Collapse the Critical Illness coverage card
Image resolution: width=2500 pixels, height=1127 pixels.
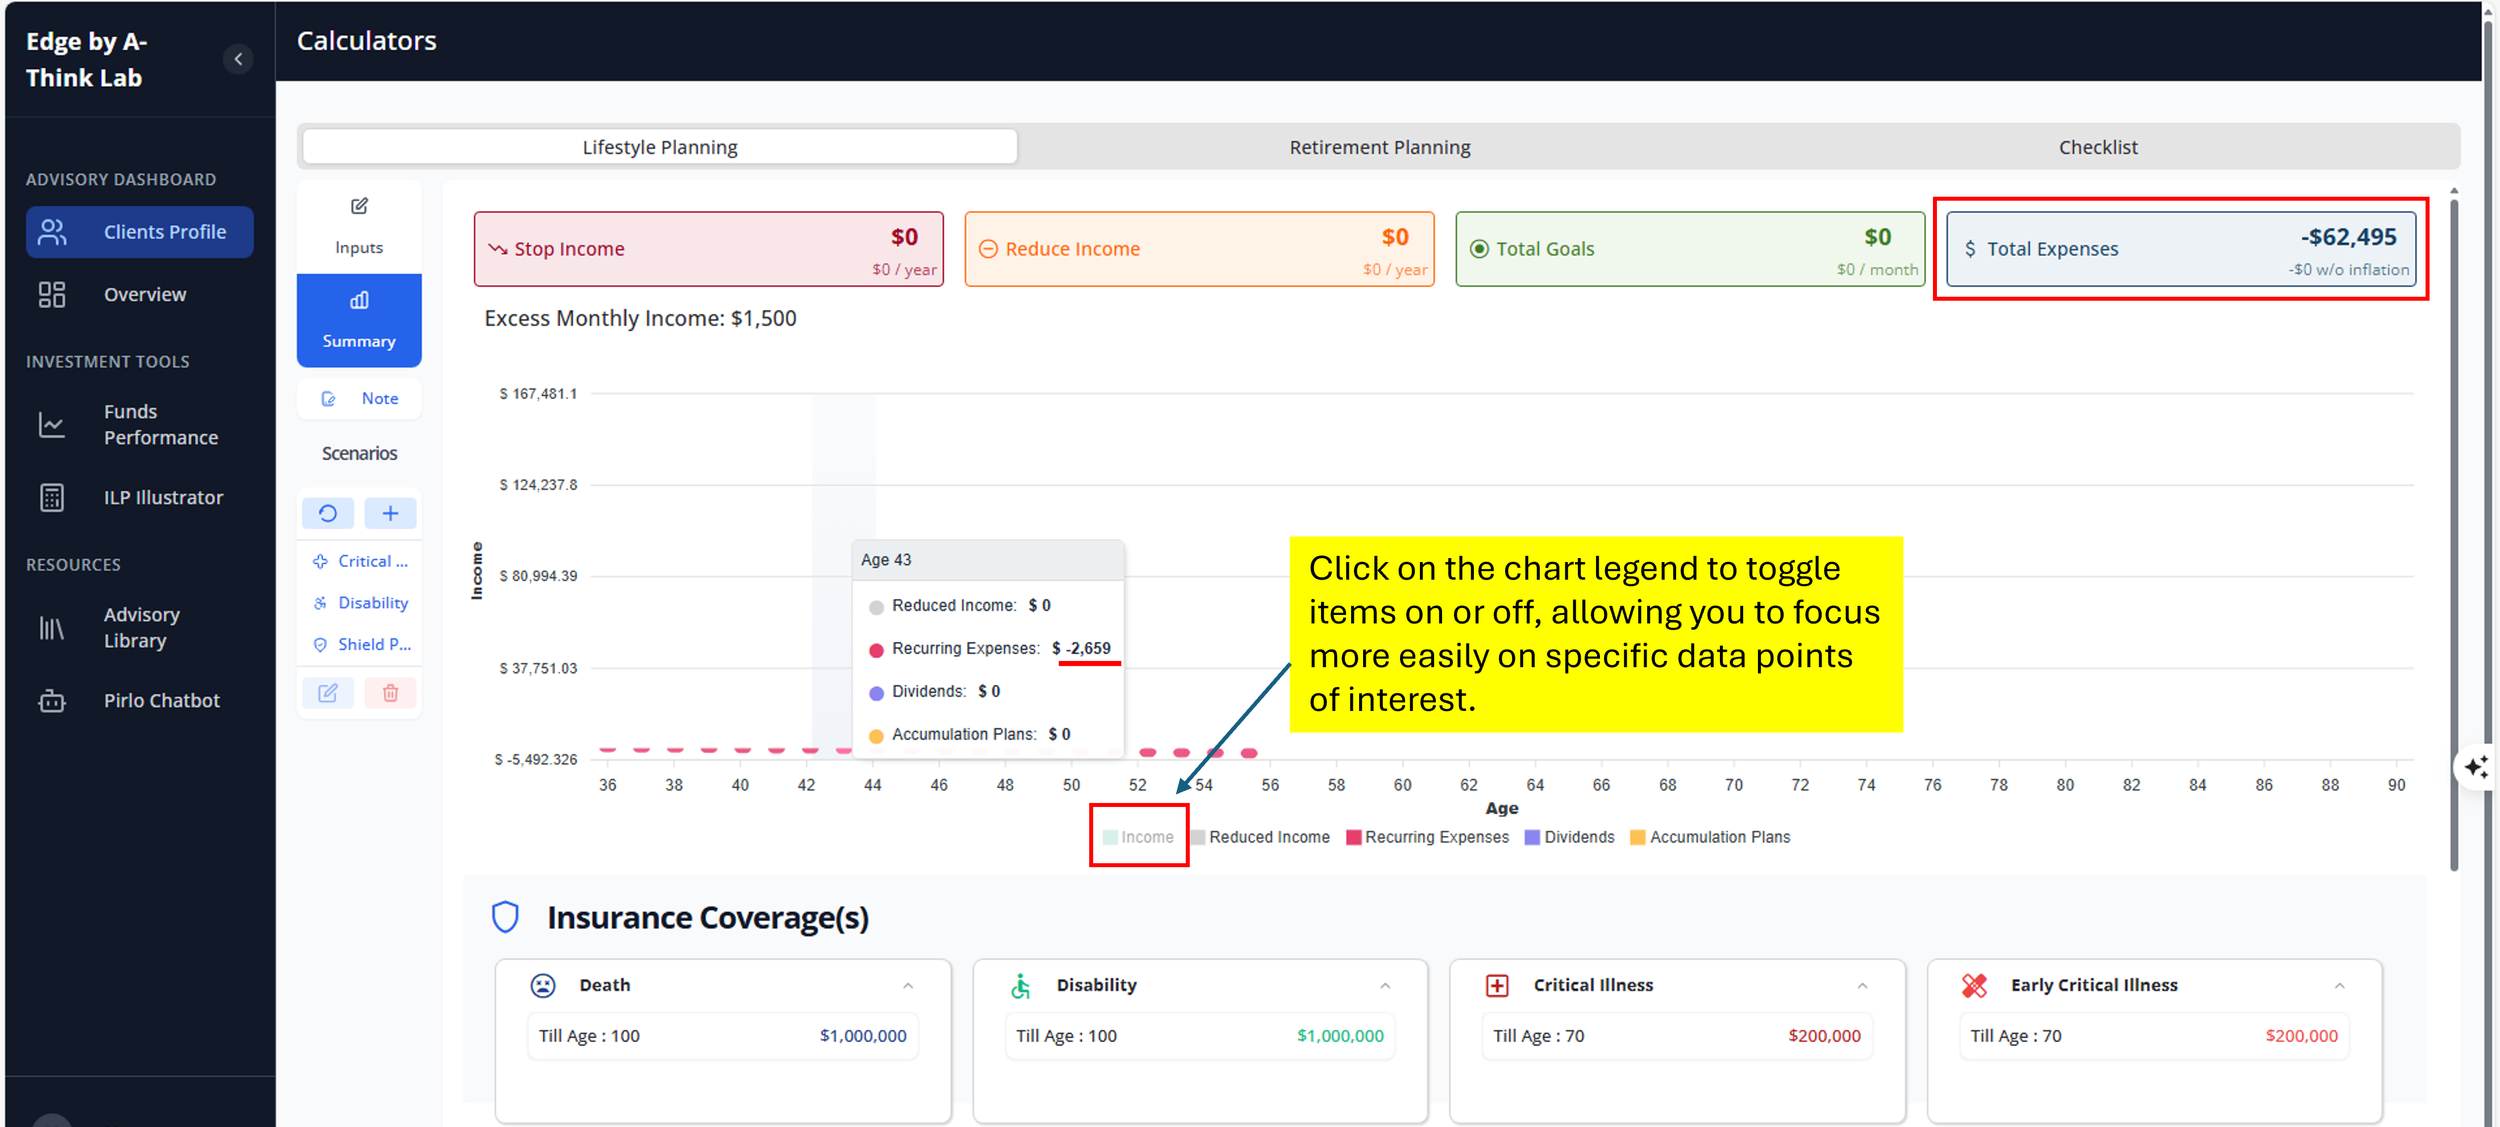coord(1862,986)
